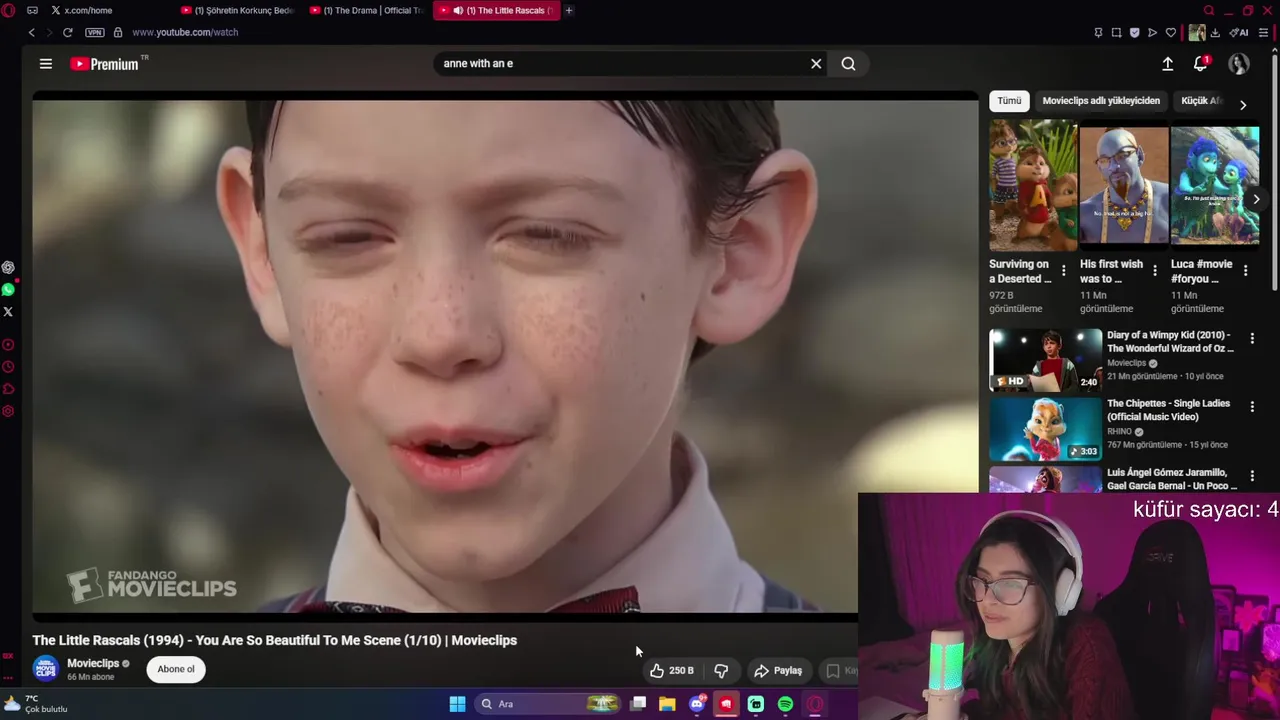Advance the Shorts shelf with next arrow
This screenshot has width=1280, height=720.
click(1256, 199)
